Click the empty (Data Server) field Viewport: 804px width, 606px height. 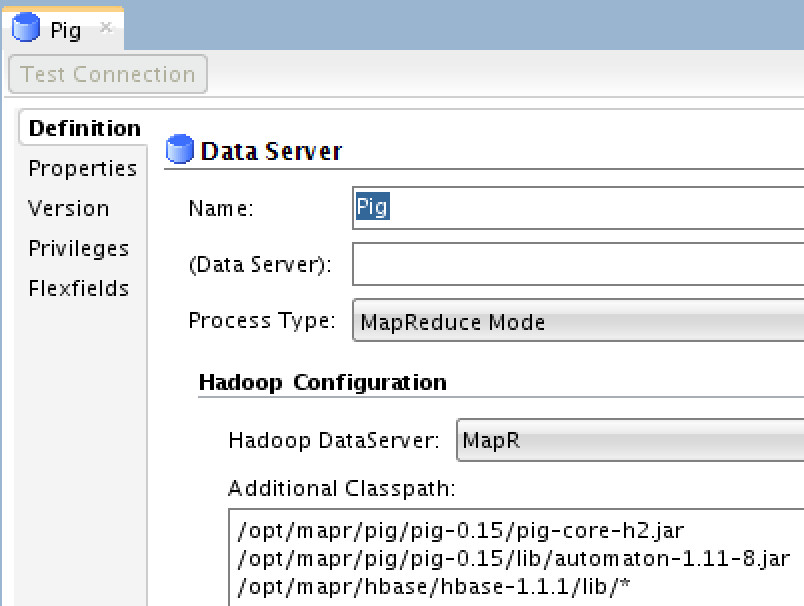coord(578,264)
